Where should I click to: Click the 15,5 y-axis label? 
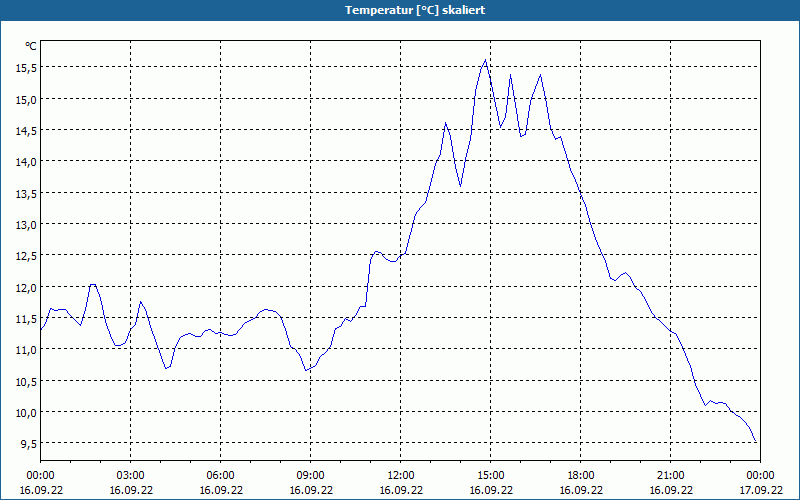click(26, 67)
